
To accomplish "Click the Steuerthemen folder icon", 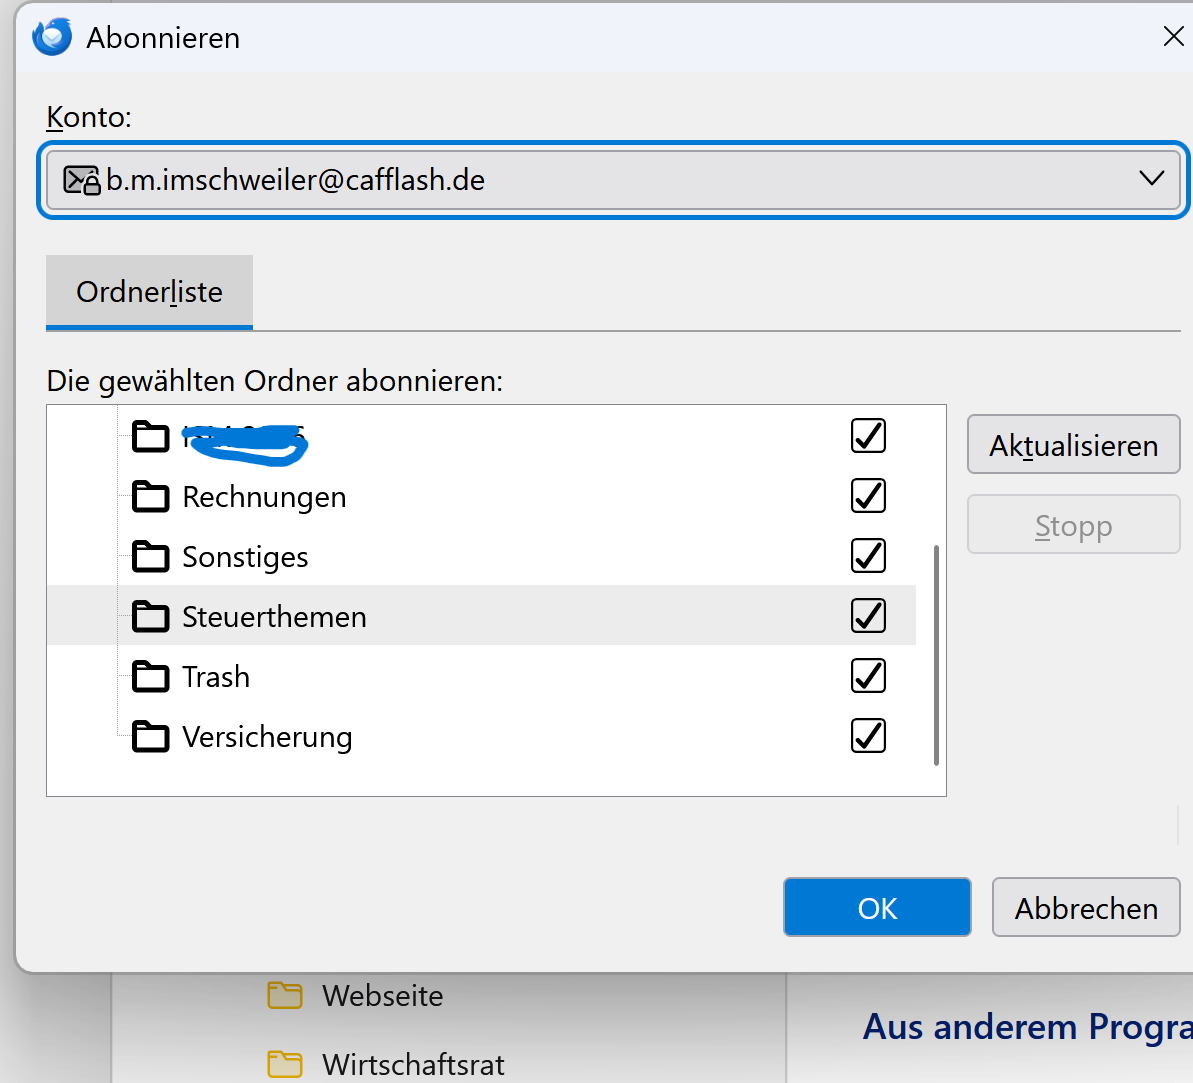I will point(151,617).
